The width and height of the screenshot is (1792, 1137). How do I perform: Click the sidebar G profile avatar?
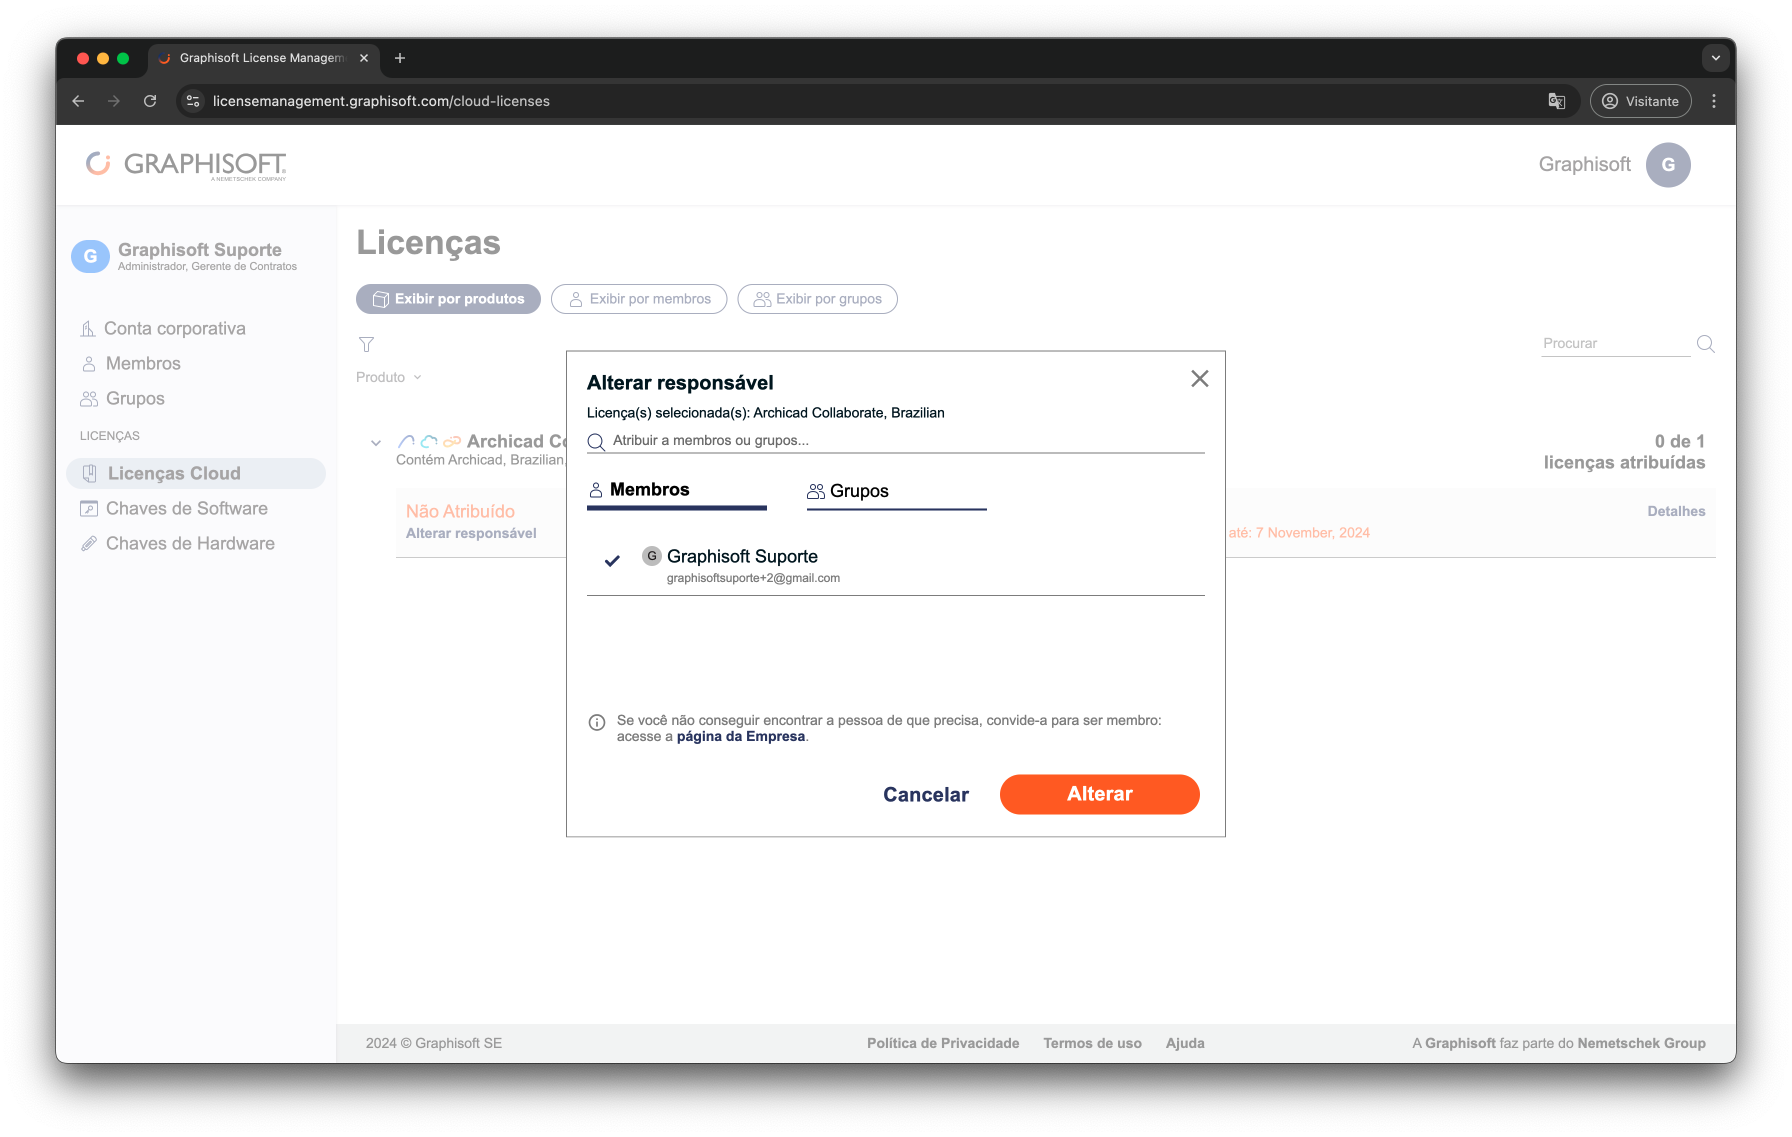(90, 256)
